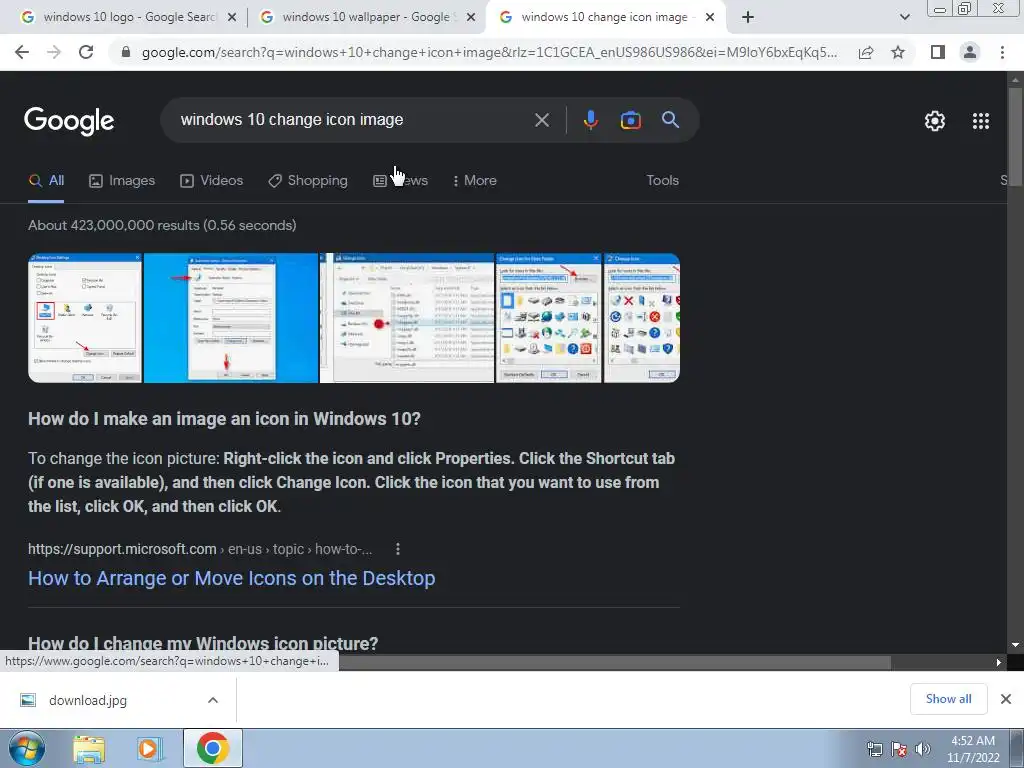The image size is (1024, 768).
Task: Open the tab search dropdown arrow
Action: 904,18
